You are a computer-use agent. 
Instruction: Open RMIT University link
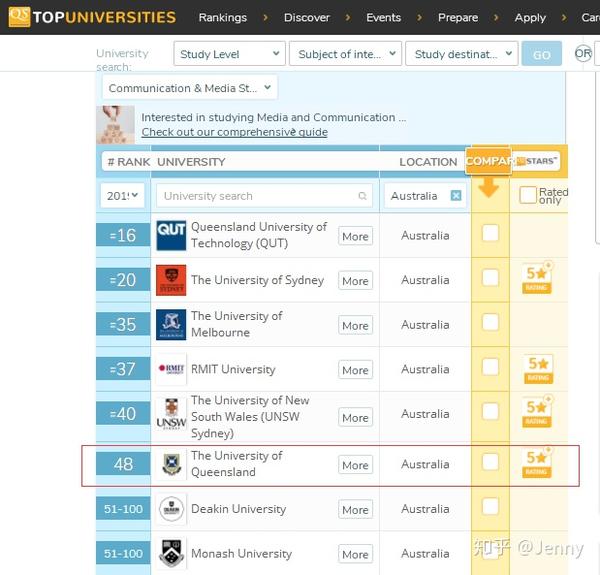(233, 369)
